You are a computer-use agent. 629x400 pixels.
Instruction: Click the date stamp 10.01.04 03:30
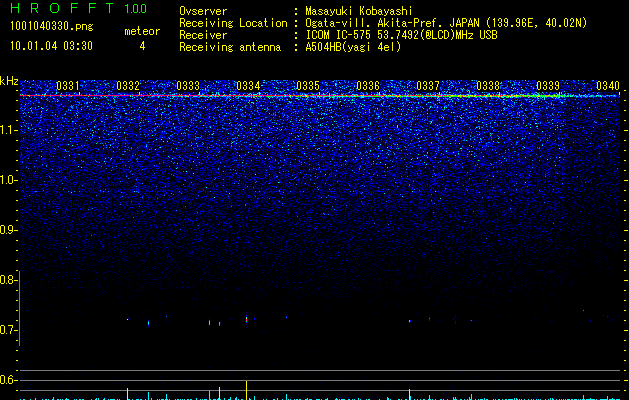(x=51, y=46)
